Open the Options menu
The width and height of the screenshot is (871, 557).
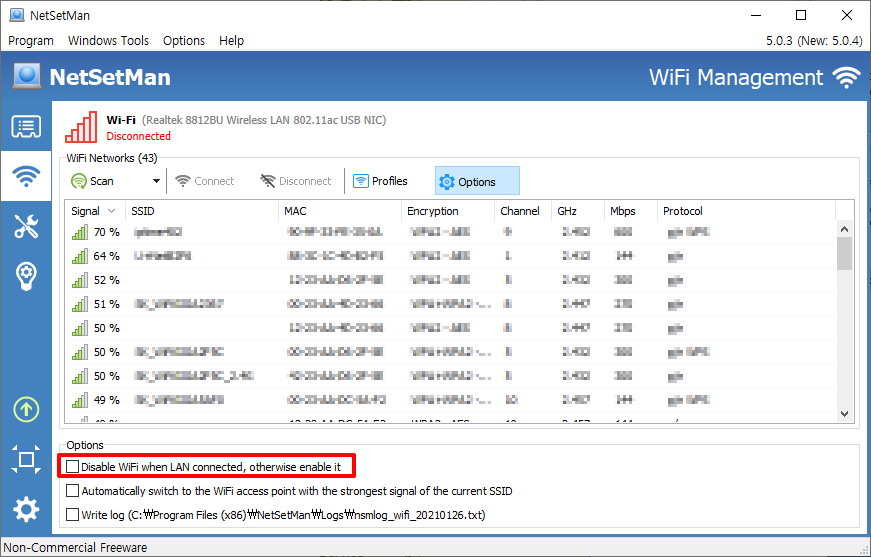point(184,41)
